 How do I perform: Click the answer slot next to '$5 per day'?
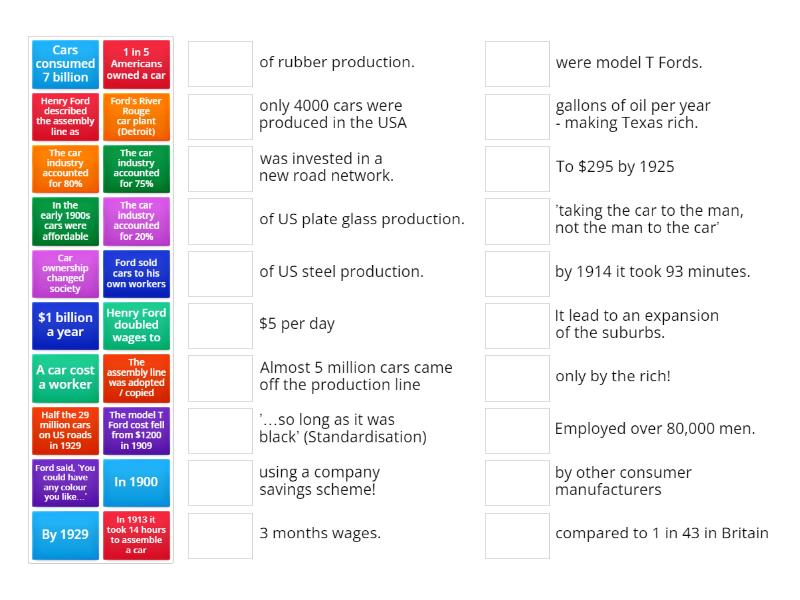click(x=220, y=325)
